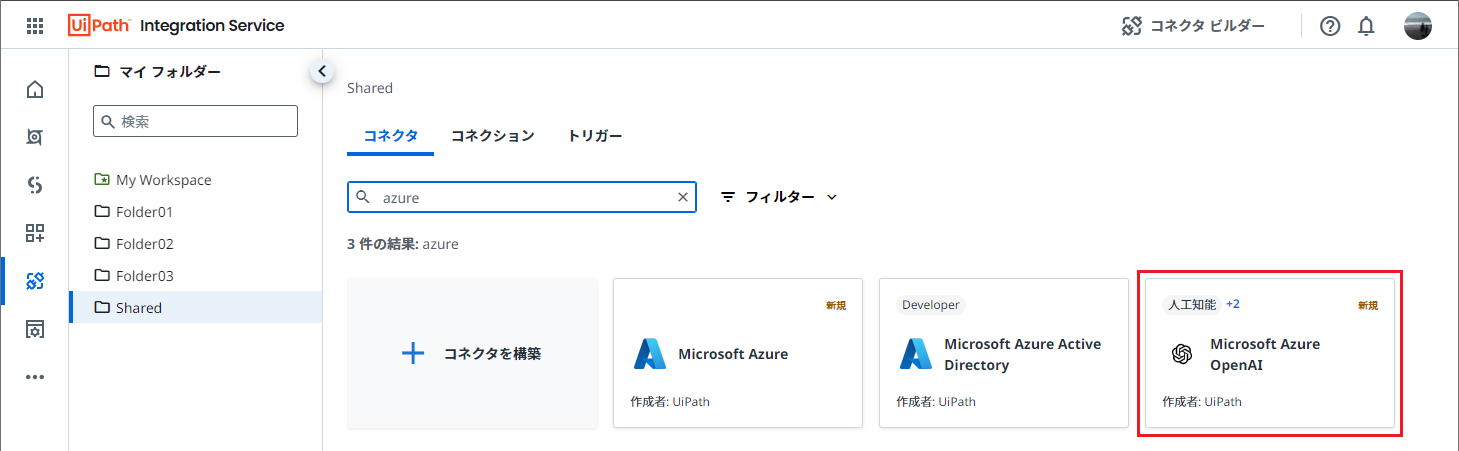Open Connector Builder (コネクタ ビルダー)
1459x451 pixels.
(x=1193, y=26)
